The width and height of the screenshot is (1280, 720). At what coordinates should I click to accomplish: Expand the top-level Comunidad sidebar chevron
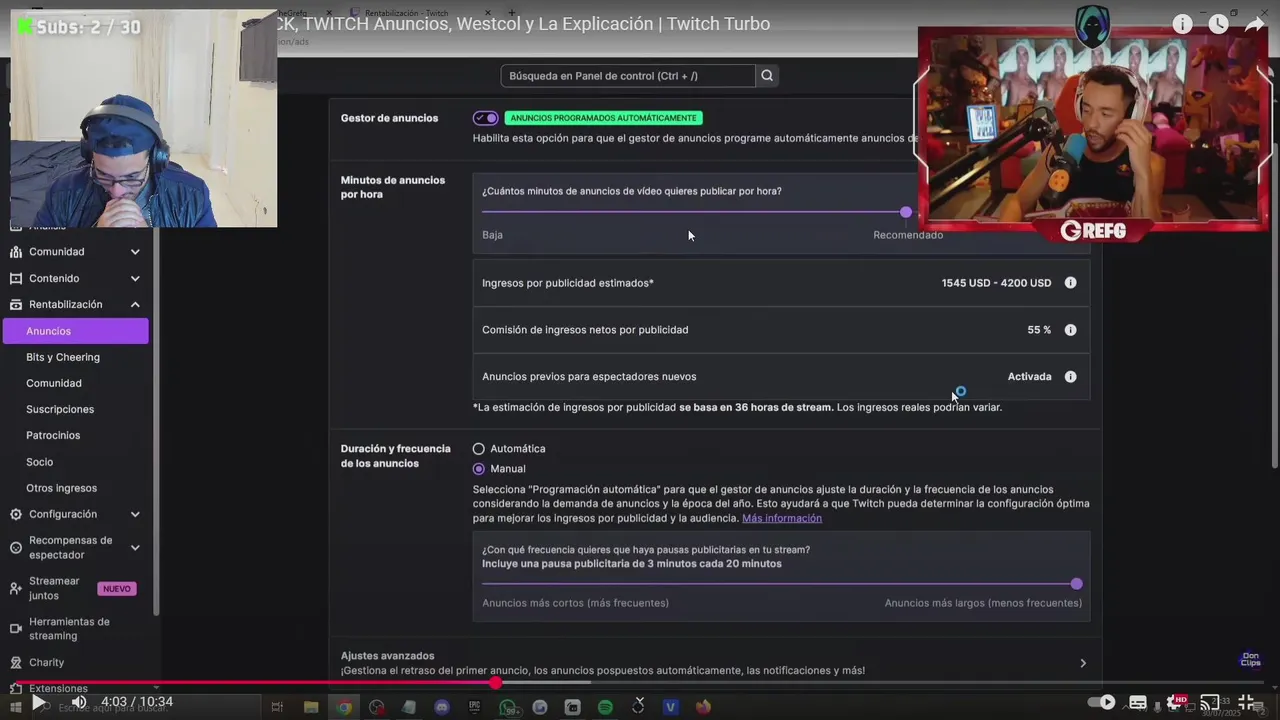[x=135, y=252]
